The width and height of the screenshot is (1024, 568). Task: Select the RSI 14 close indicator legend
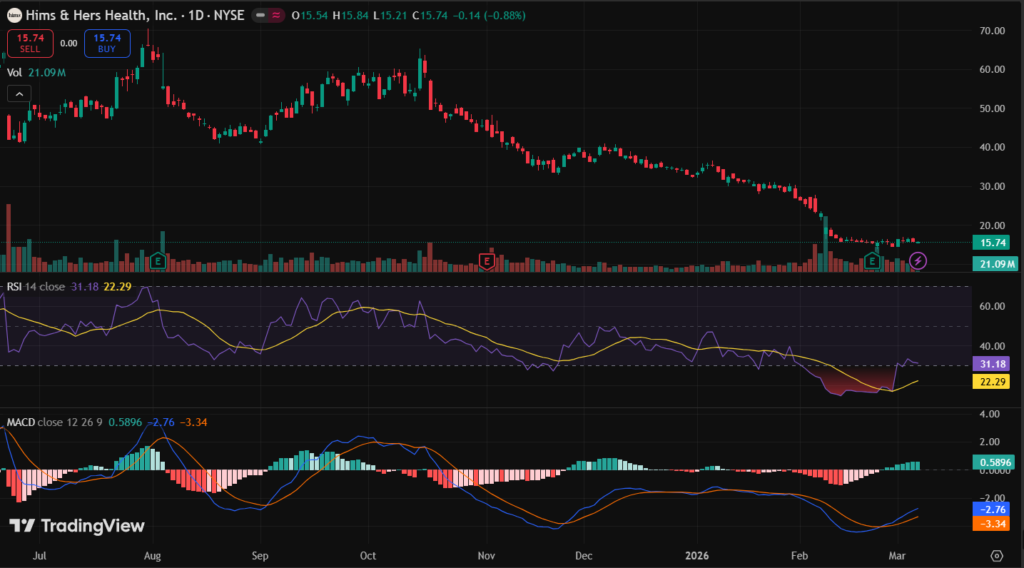coord(37,286)
